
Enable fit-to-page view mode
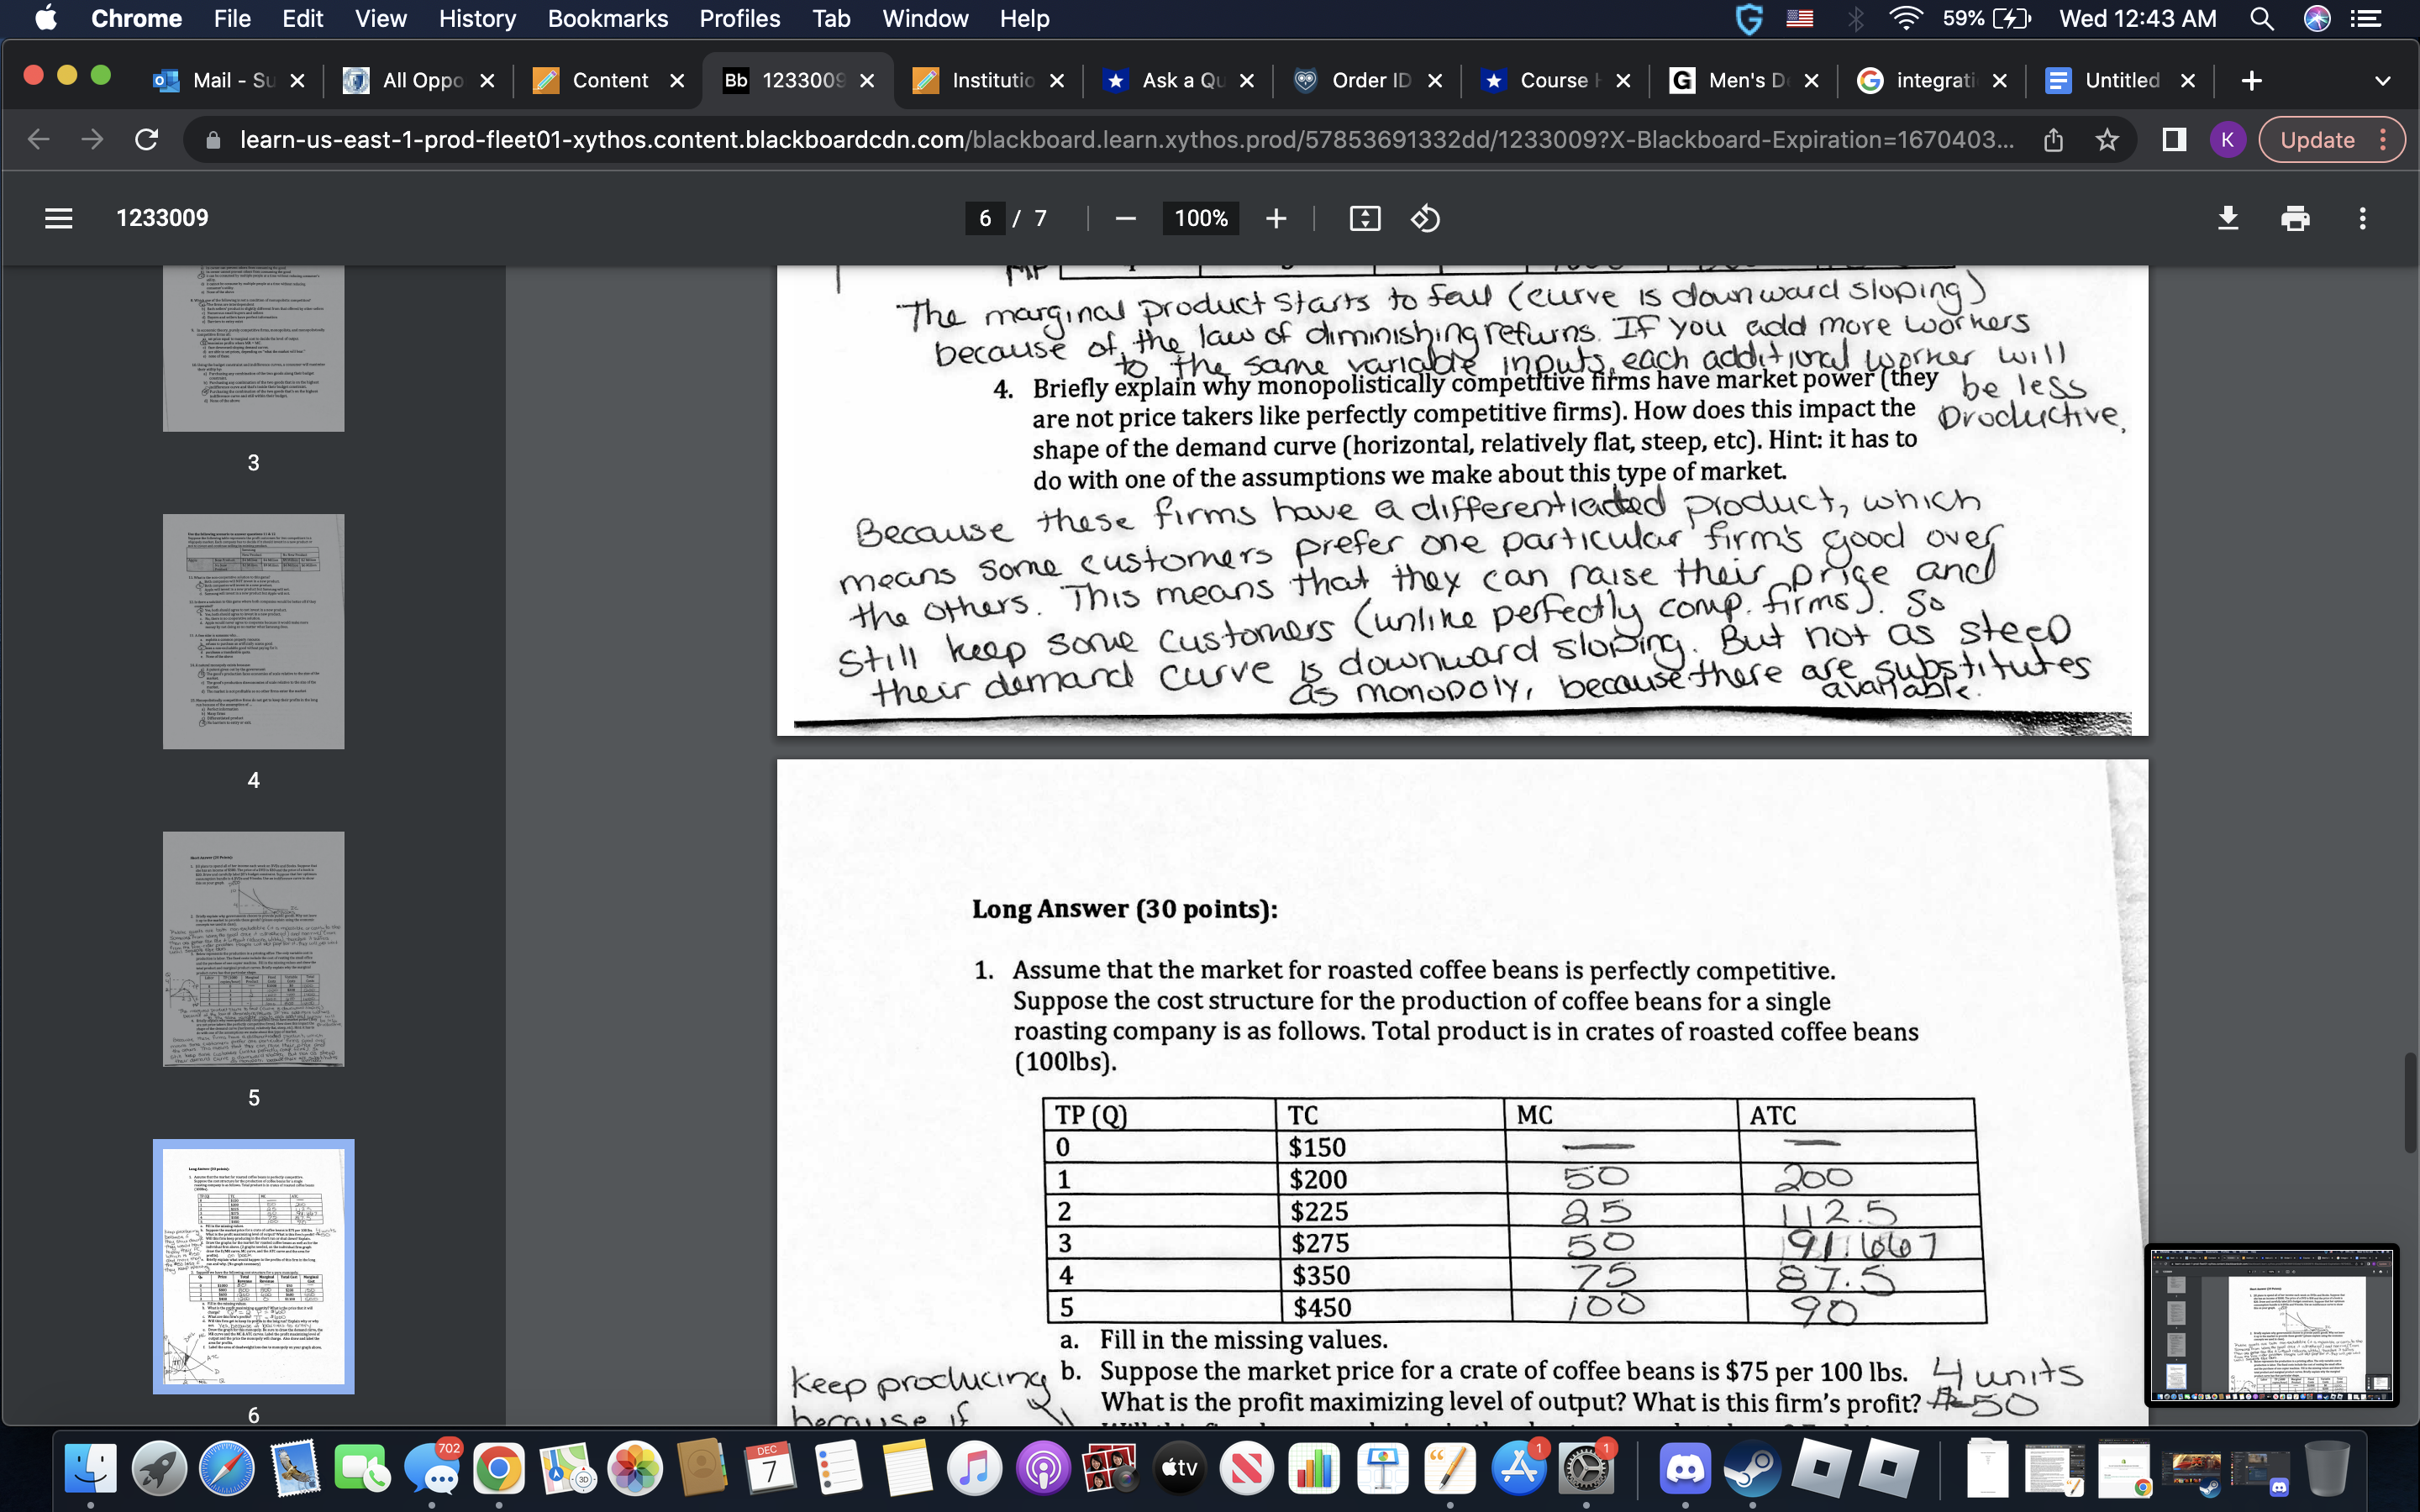(x=1365, y=218)
